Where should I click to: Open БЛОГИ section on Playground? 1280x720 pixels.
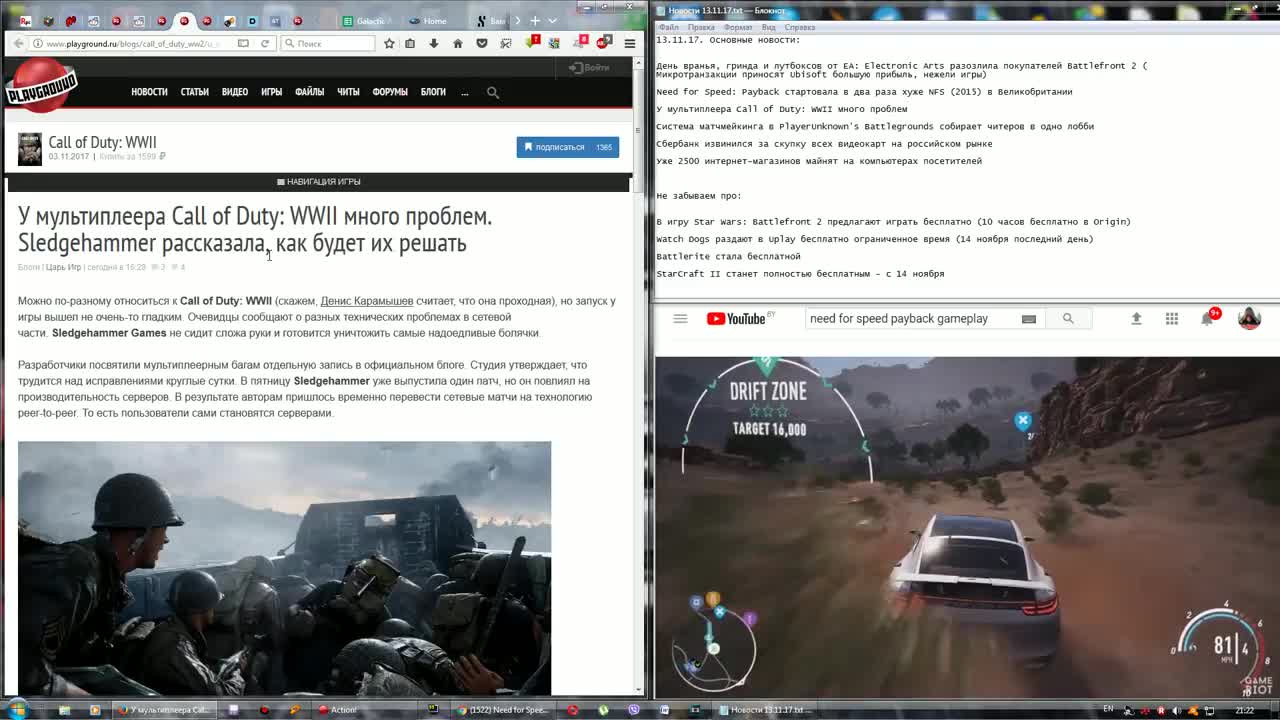tap(433, 92)
